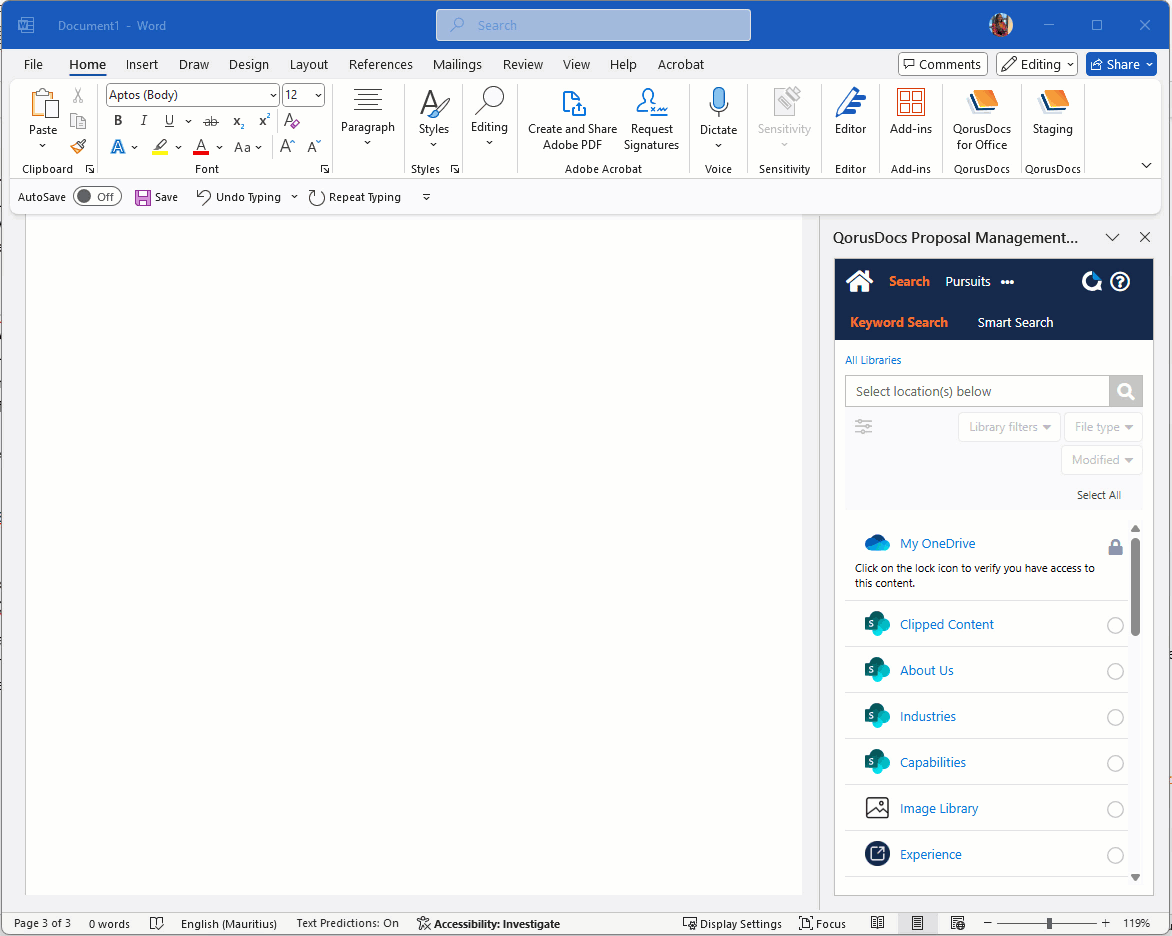Switch to the Insert ribbon tab
This screenshot has width=1172, height=936.
[142, 64]
